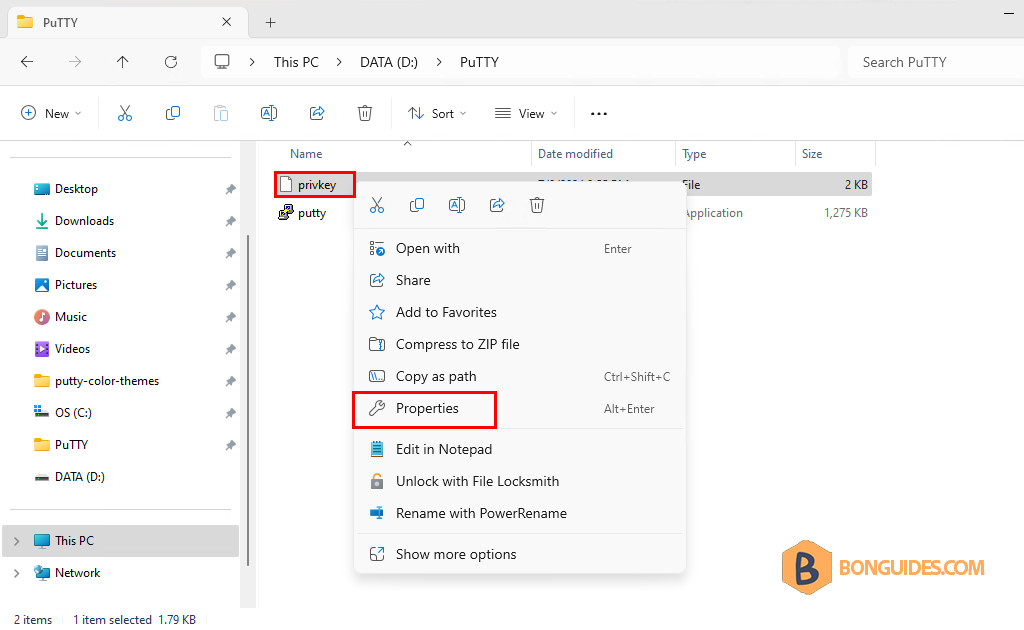The height and width of the screenshot is (630, 1024).
Task: Open the View dropdown menu
Action: point(526,114)
